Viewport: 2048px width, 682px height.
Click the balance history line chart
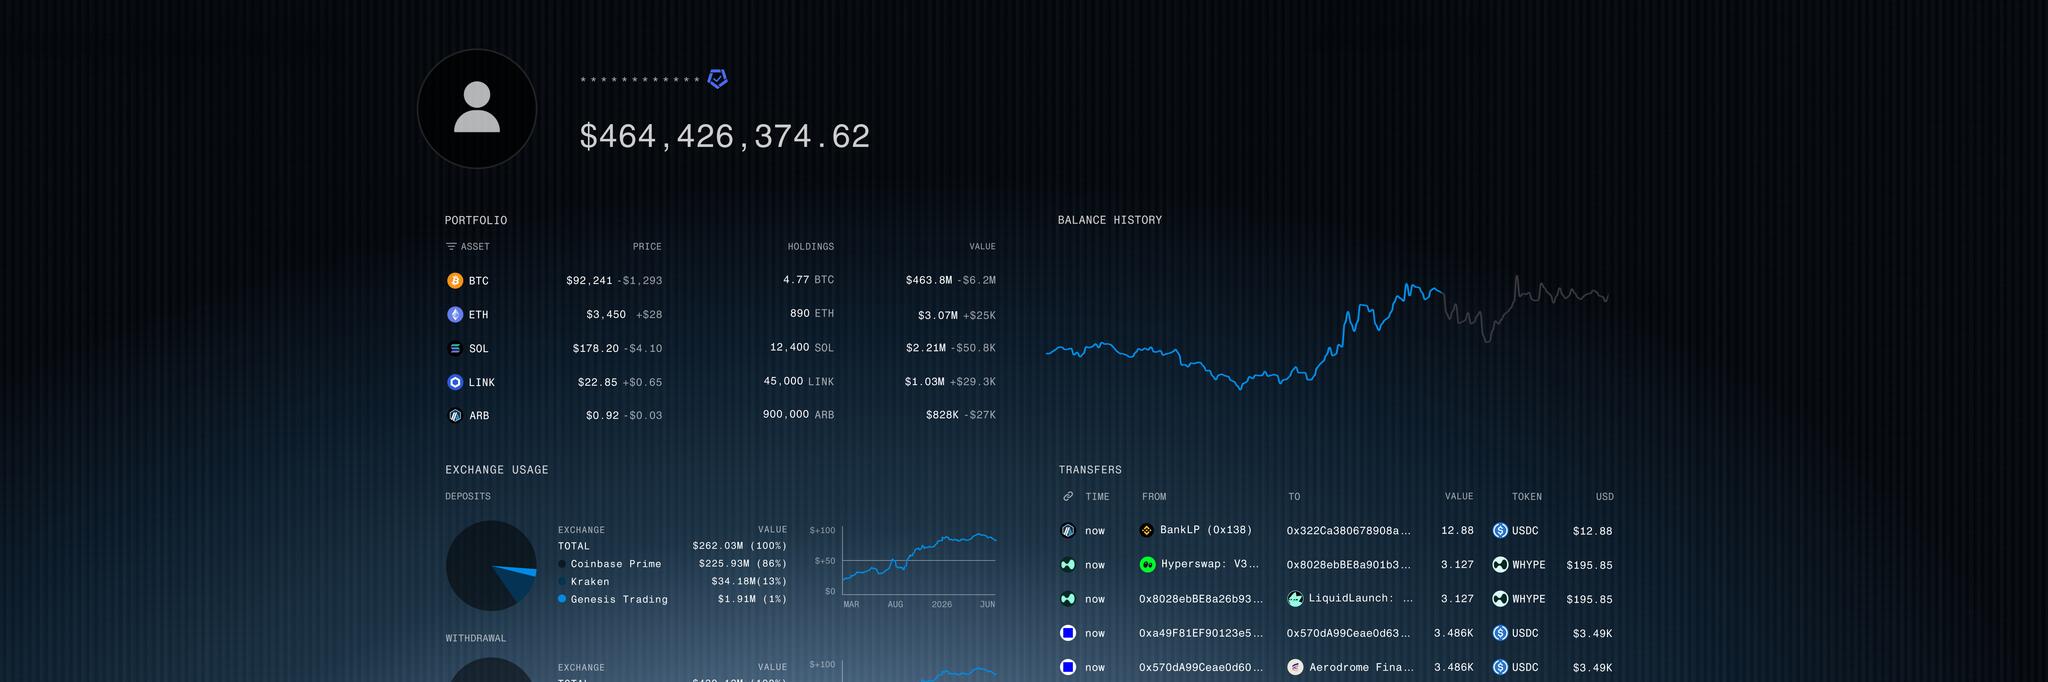pos(1327,333)
